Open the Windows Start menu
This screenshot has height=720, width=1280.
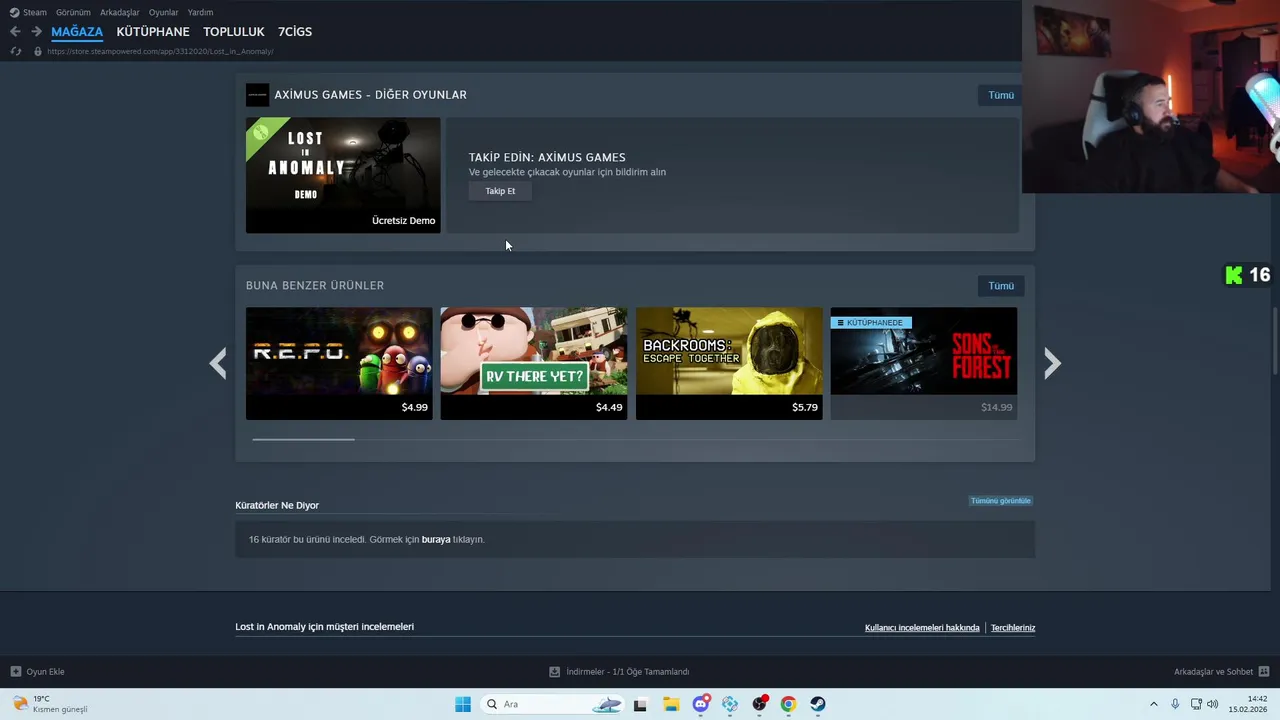pos(463,704)
